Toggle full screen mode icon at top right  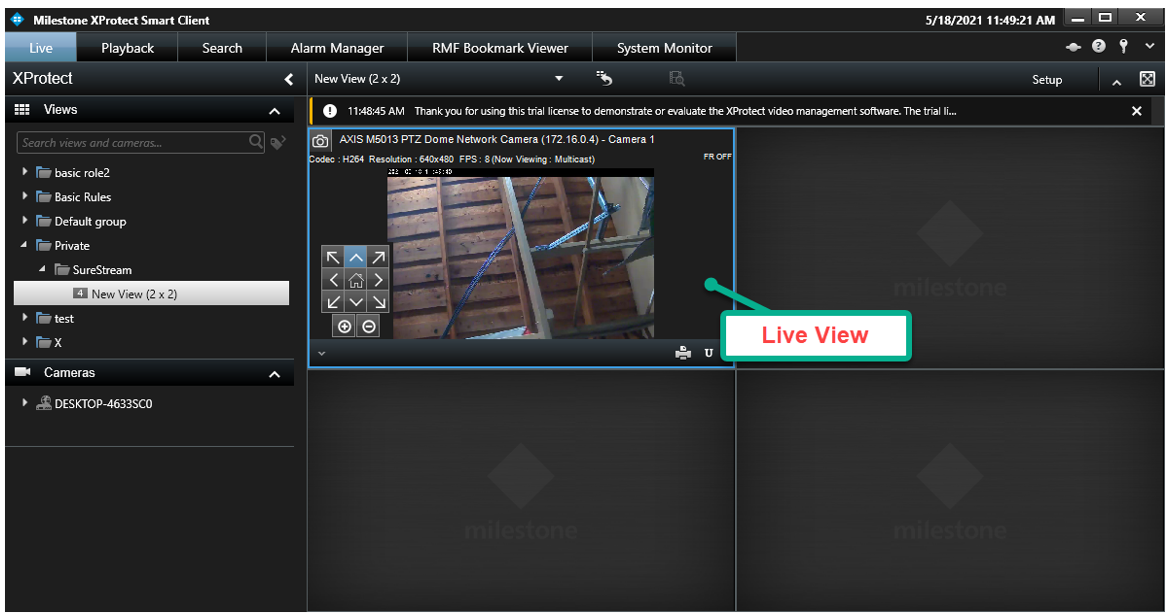1147,79
